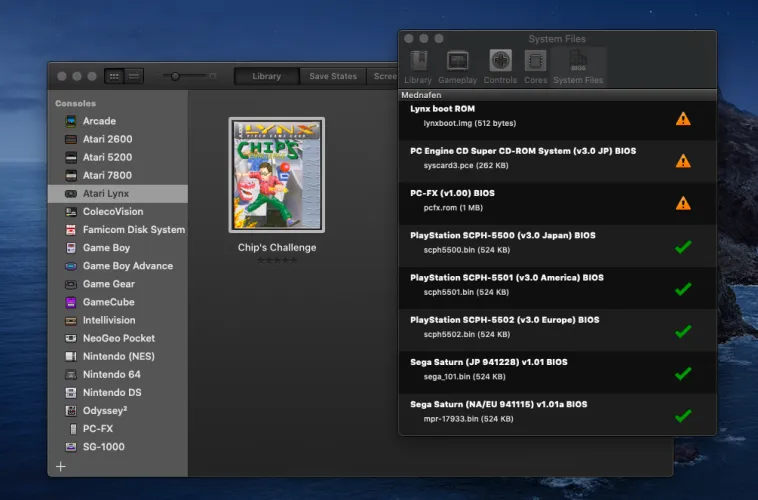Click warning icon for PC Engine CD BIOS

[x=683, y=160]
